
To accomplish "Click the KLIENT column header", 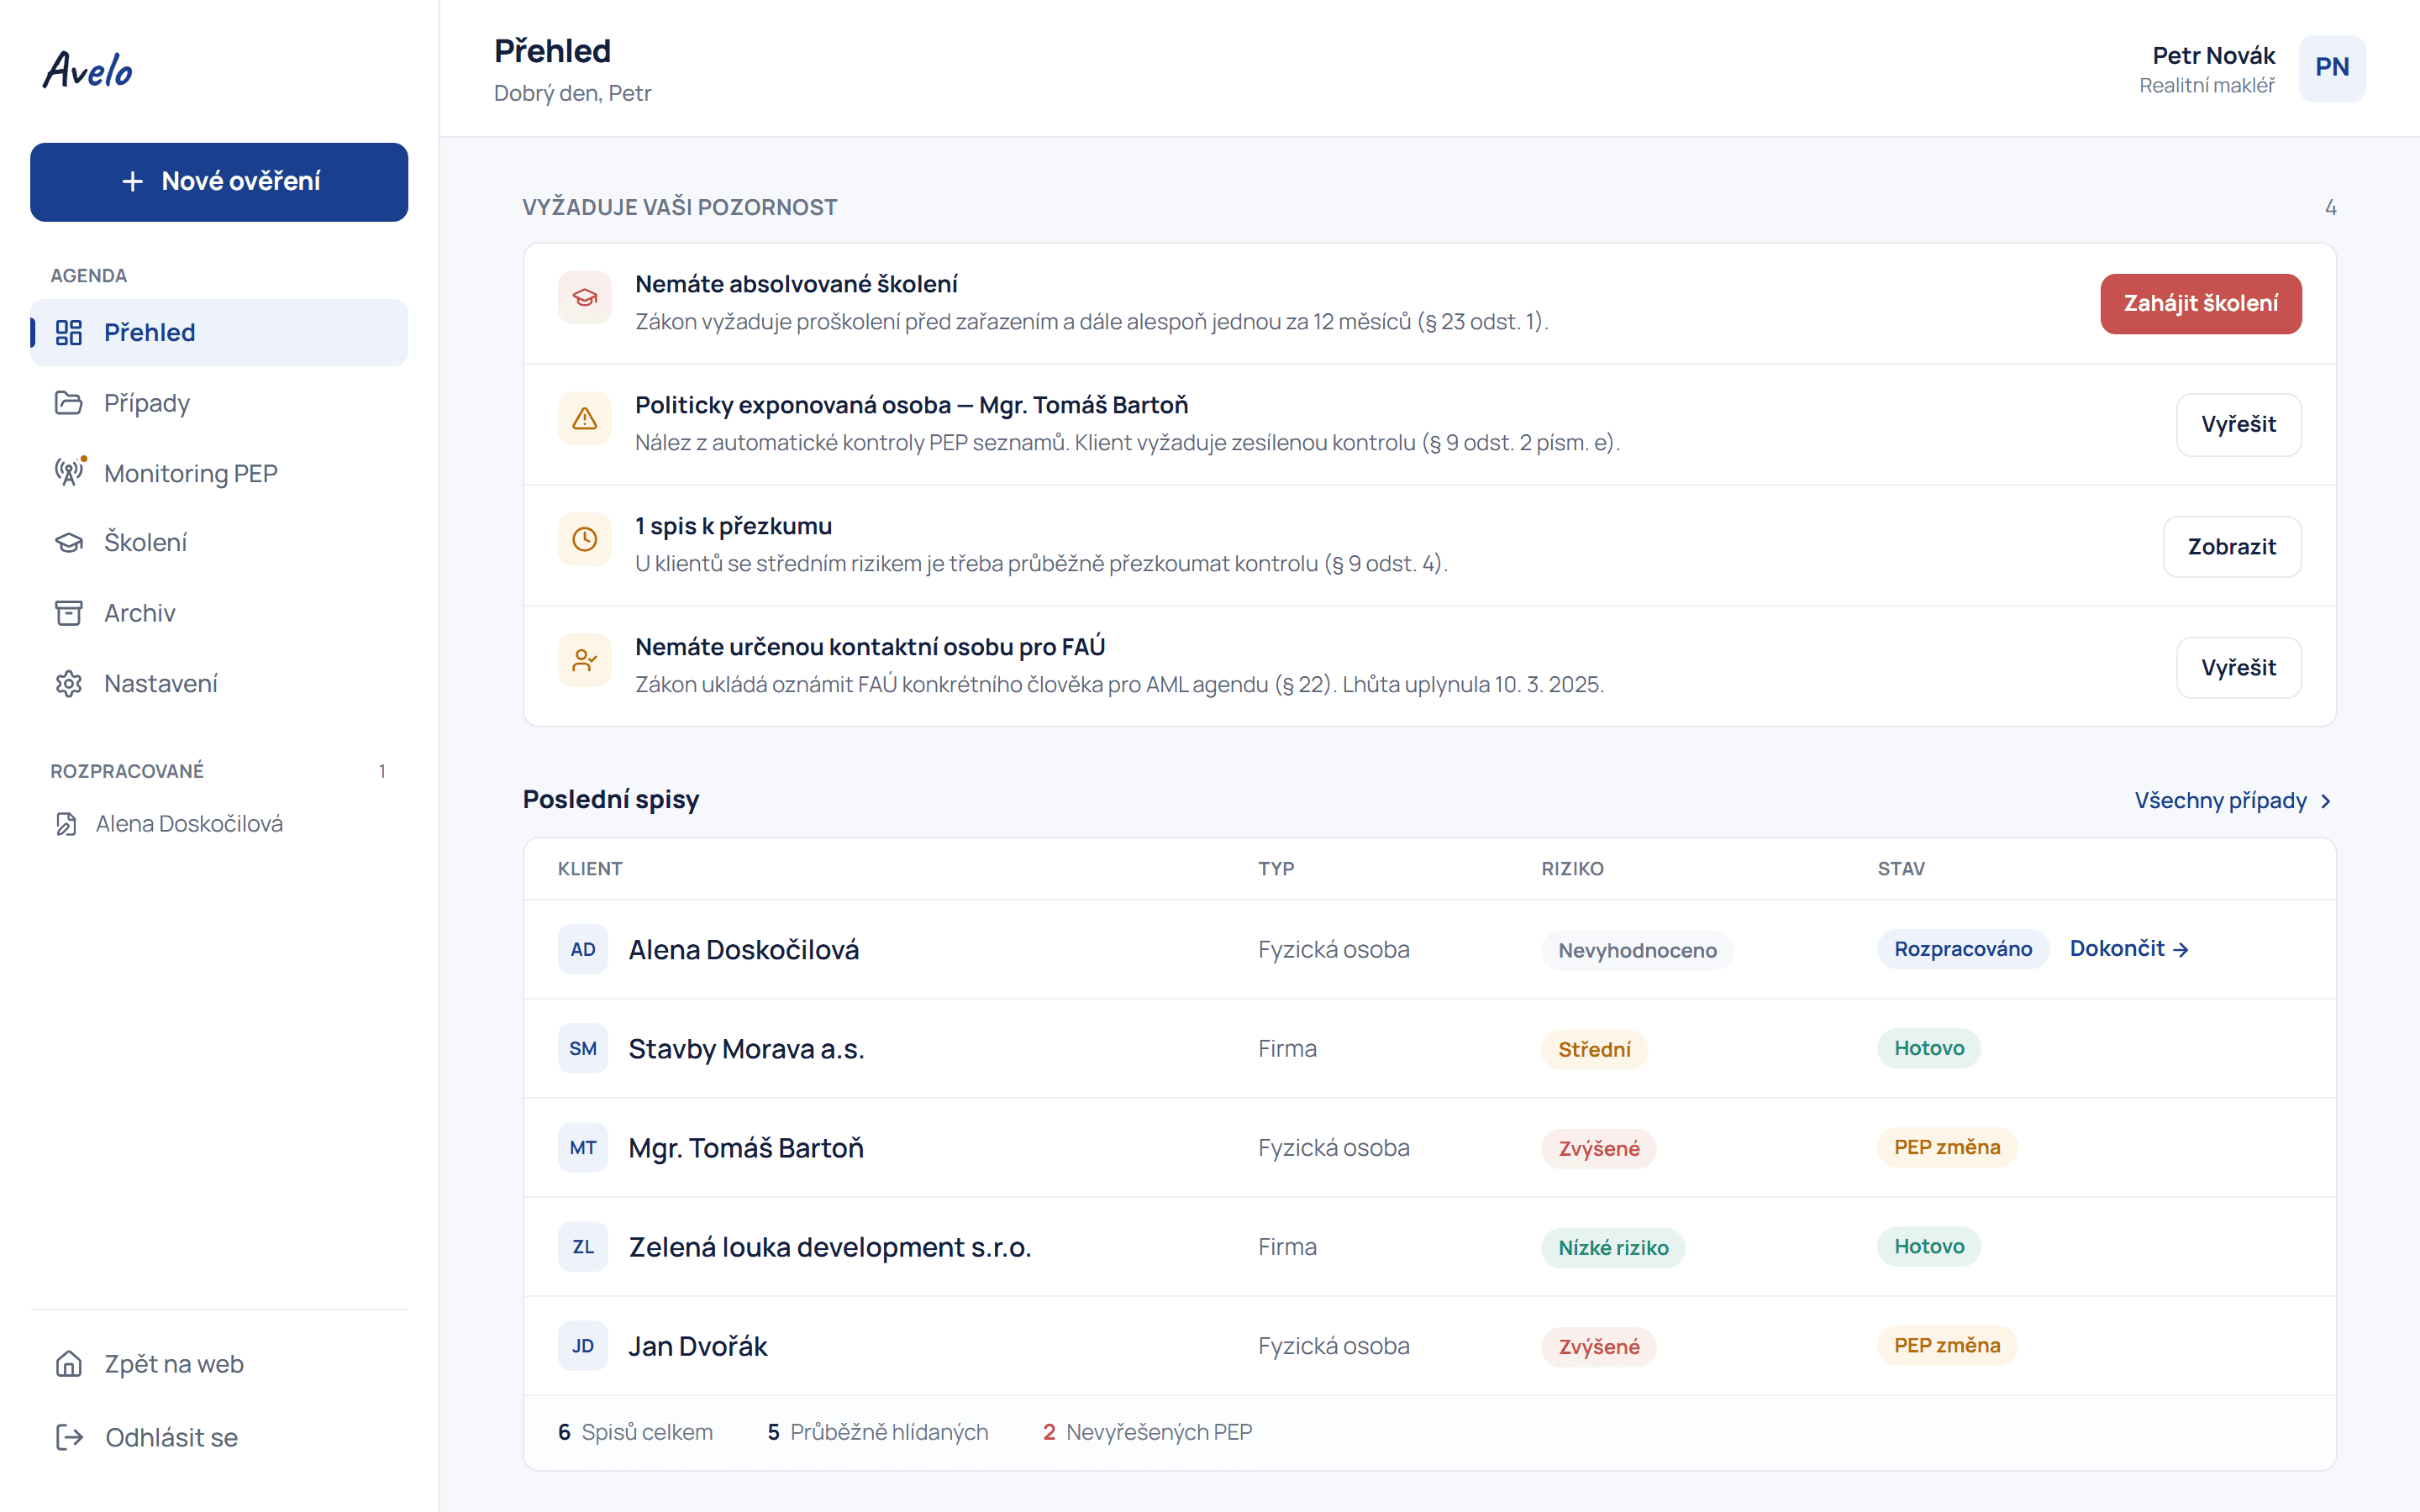I will (590, 869).
